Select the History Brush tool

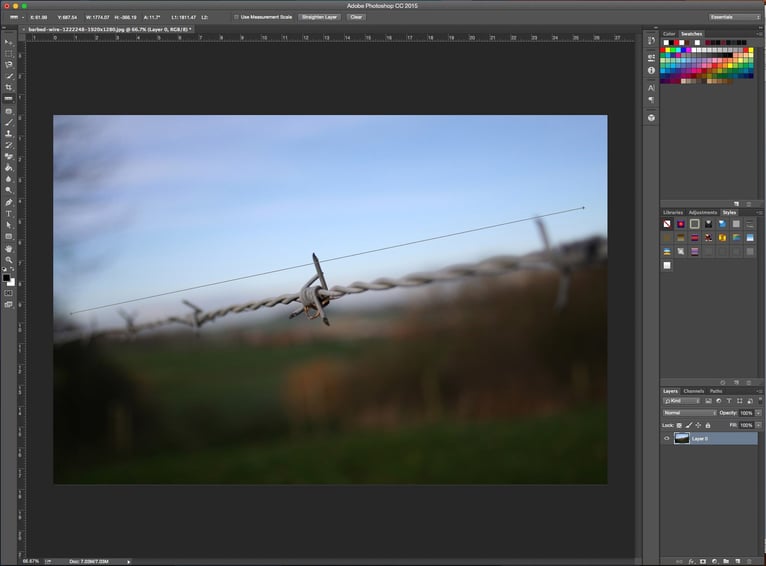point(8,145)
